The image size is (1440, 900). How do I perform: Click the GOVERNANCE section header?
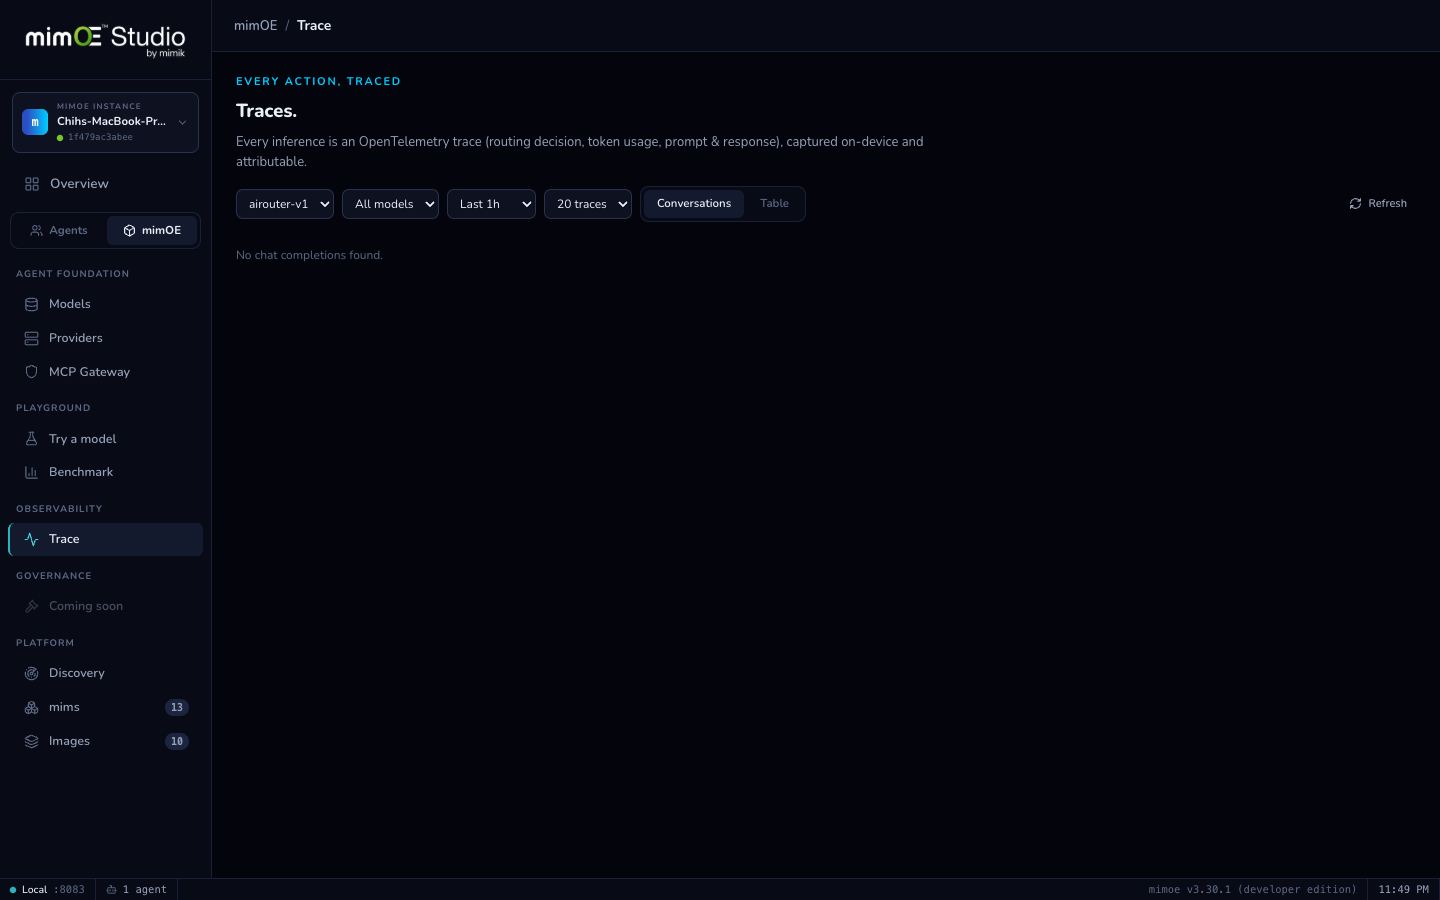(x=54, y=576)
